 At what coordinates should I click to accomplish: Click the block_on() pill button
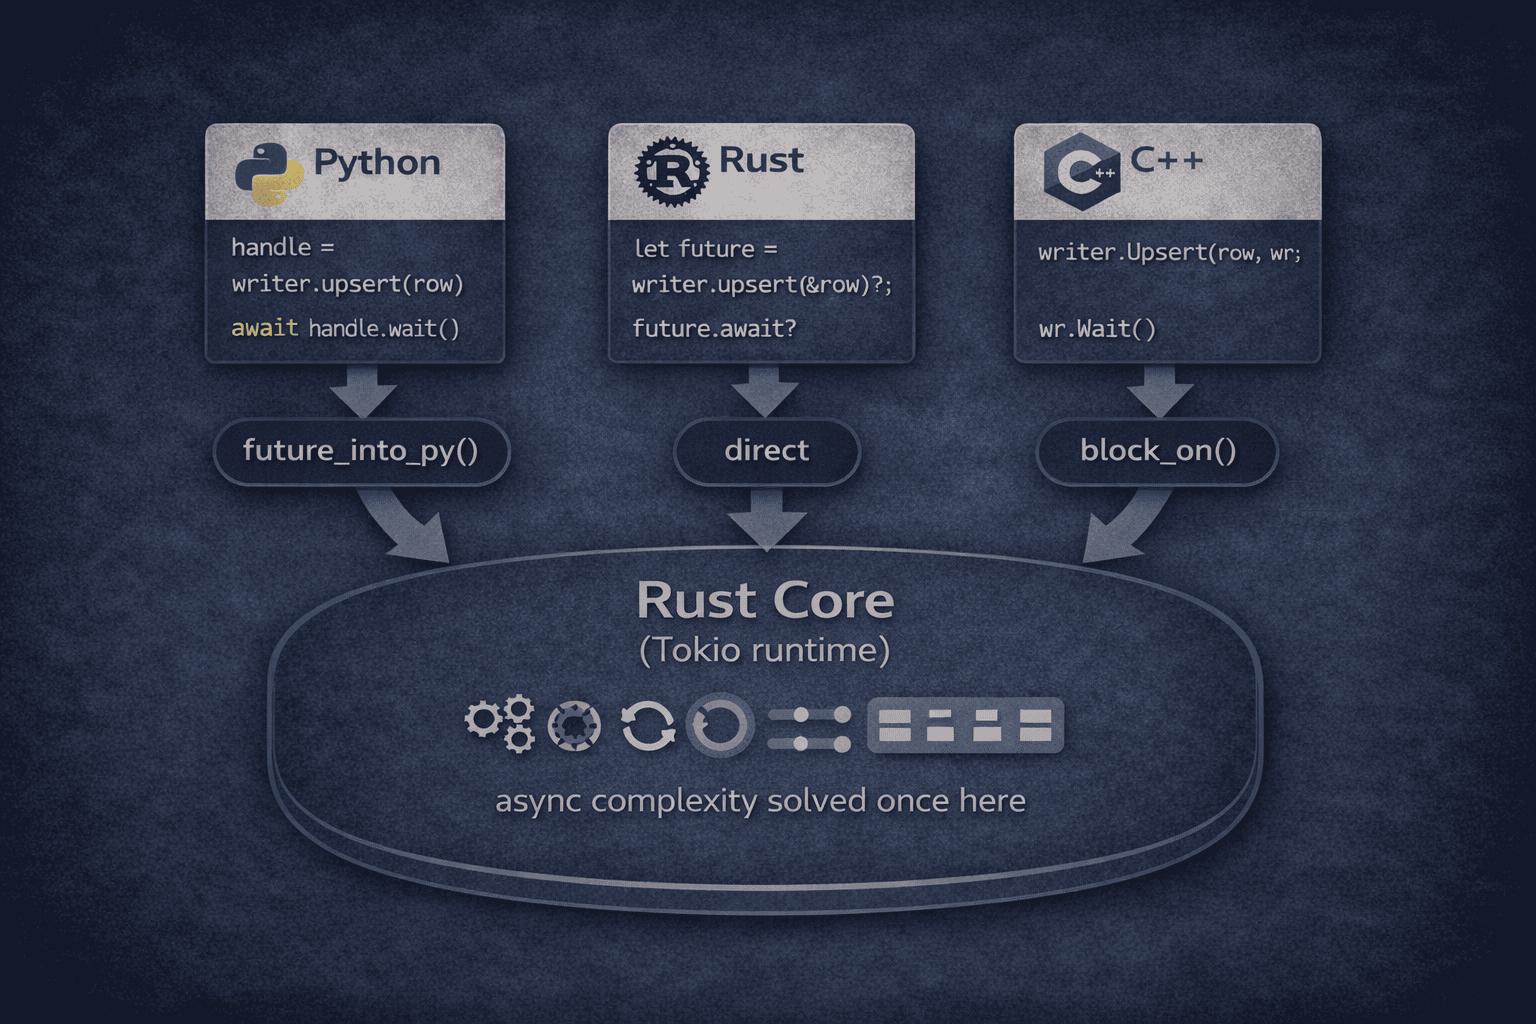(x=1160, y=452)
